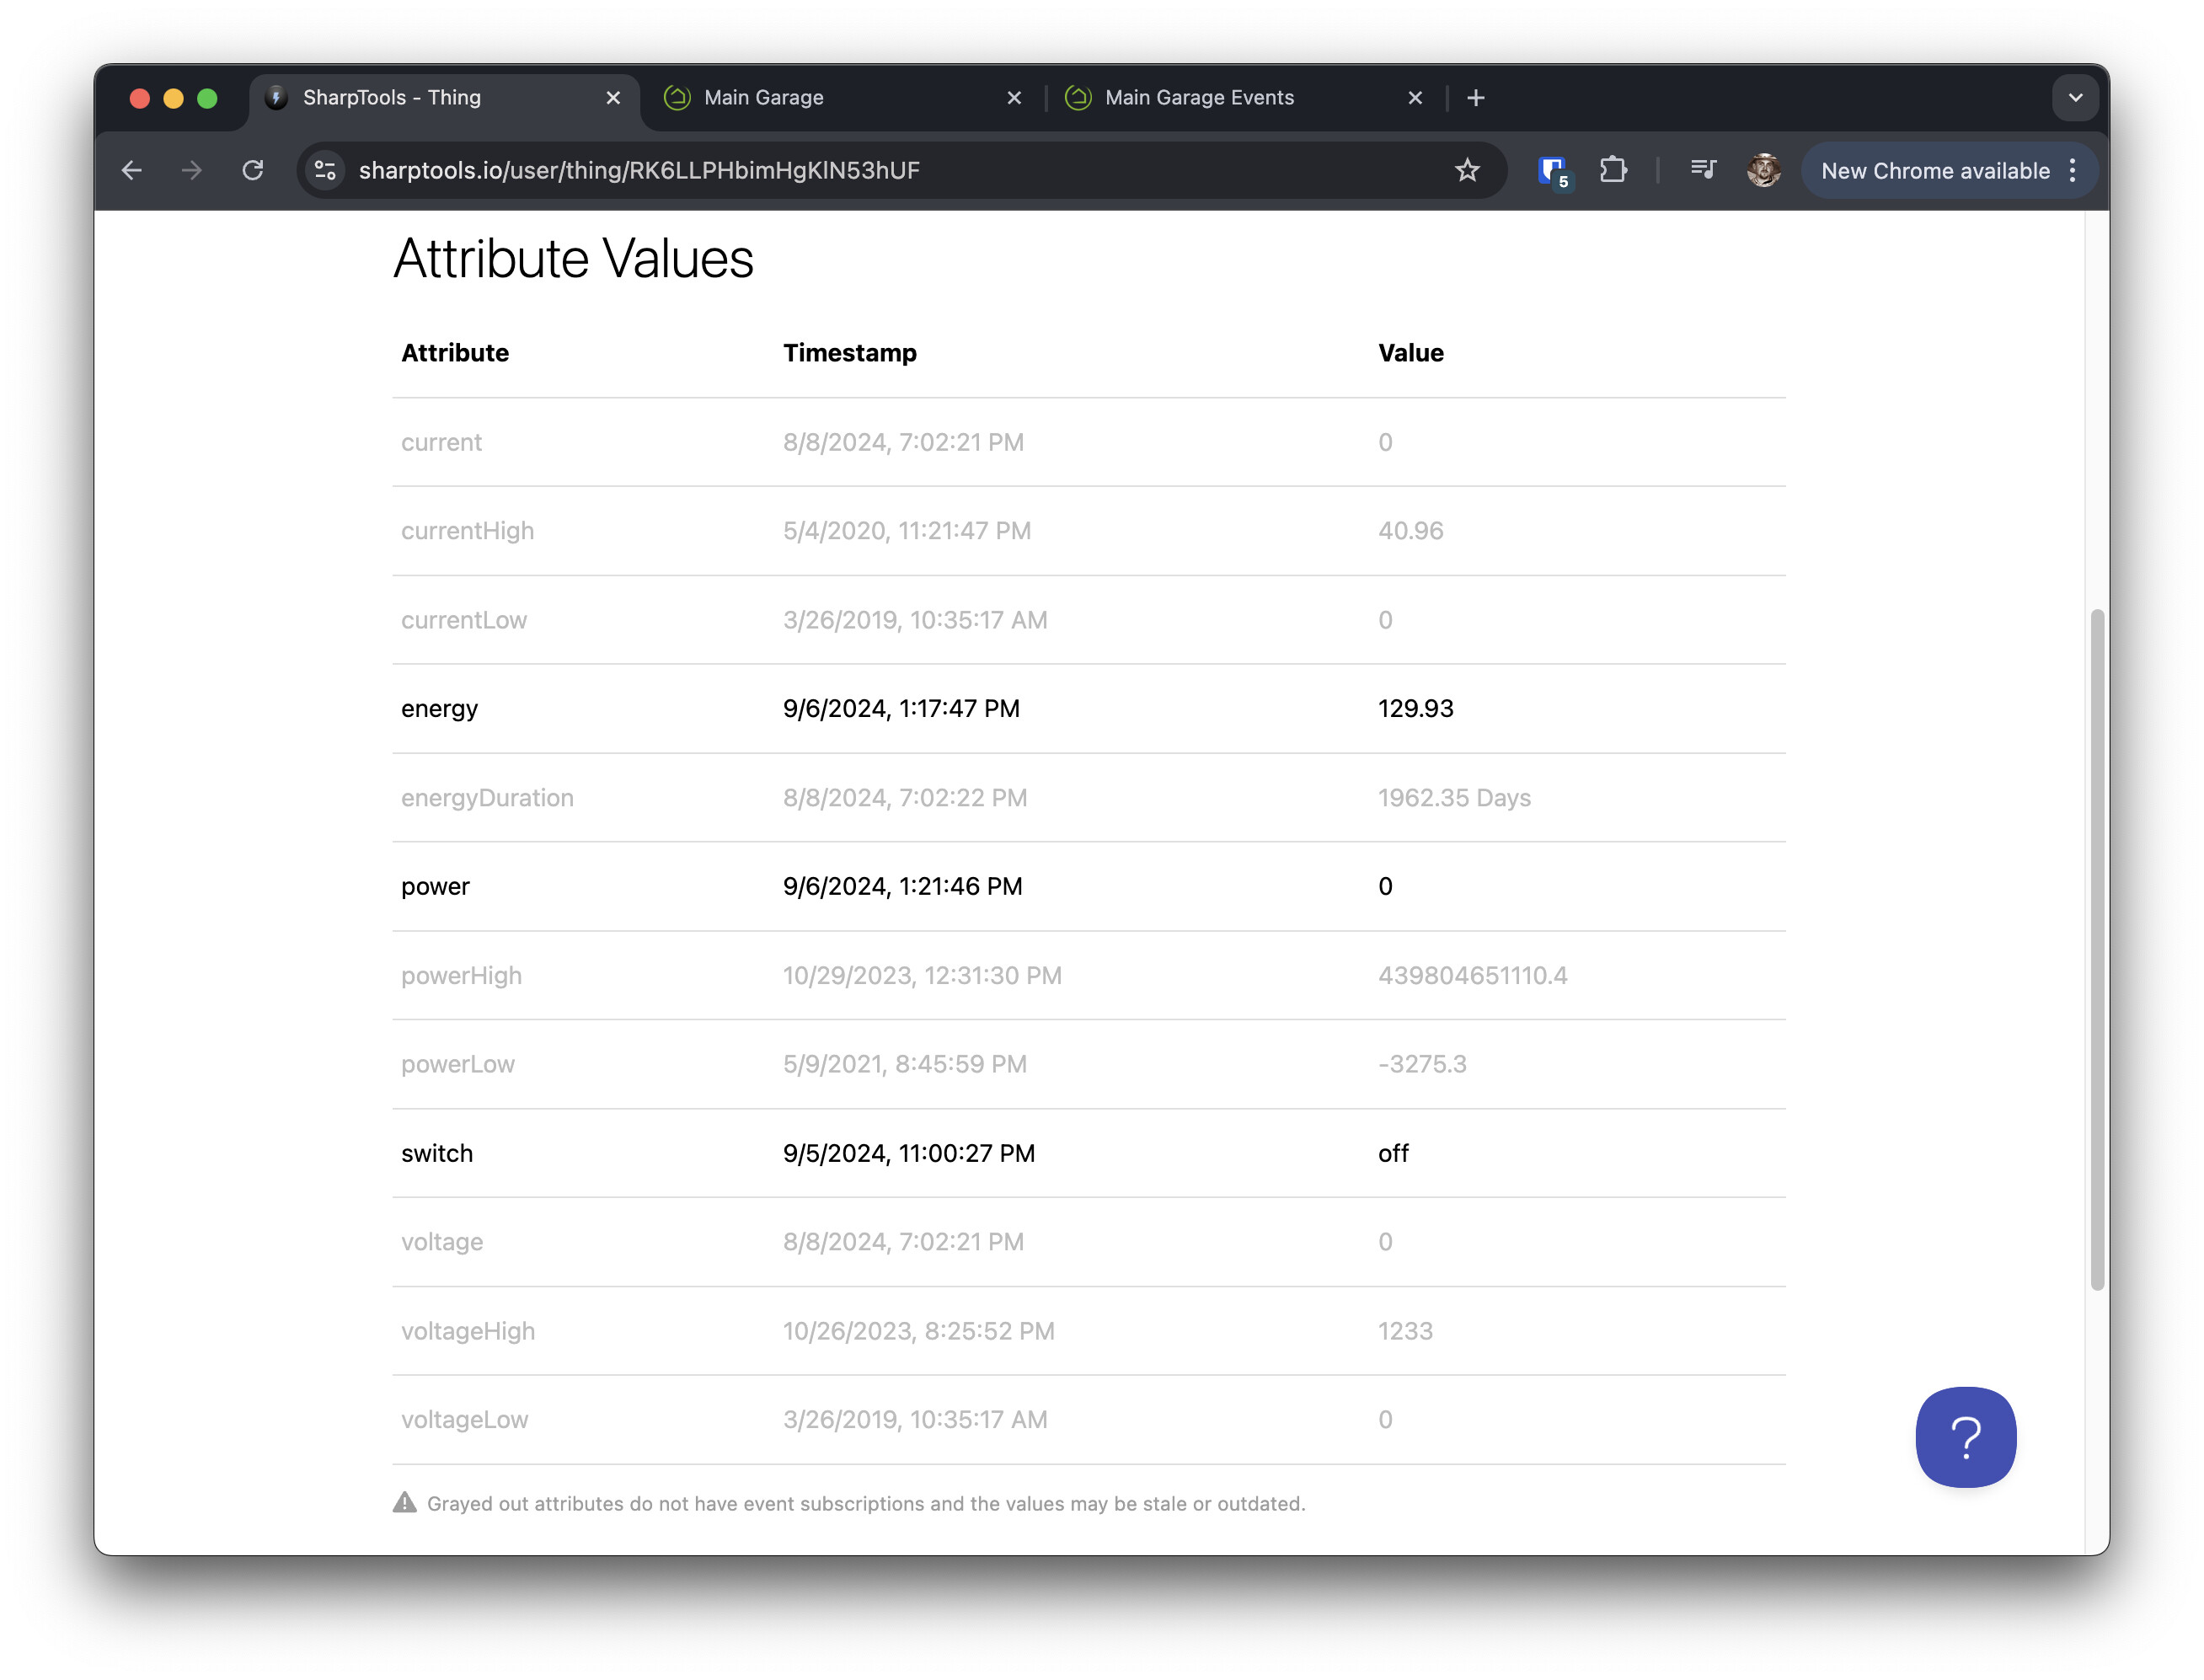This screenshot has height=1680, width=2204.
Task: Open the Bitwarden extension icon
Action: pyautogui.click(x=1552, y=171)
